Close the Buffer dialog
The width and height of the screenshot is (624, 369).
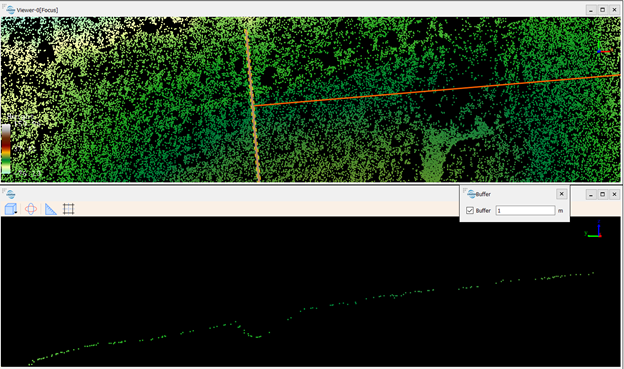pyautogui.click(x=562, y=194)
